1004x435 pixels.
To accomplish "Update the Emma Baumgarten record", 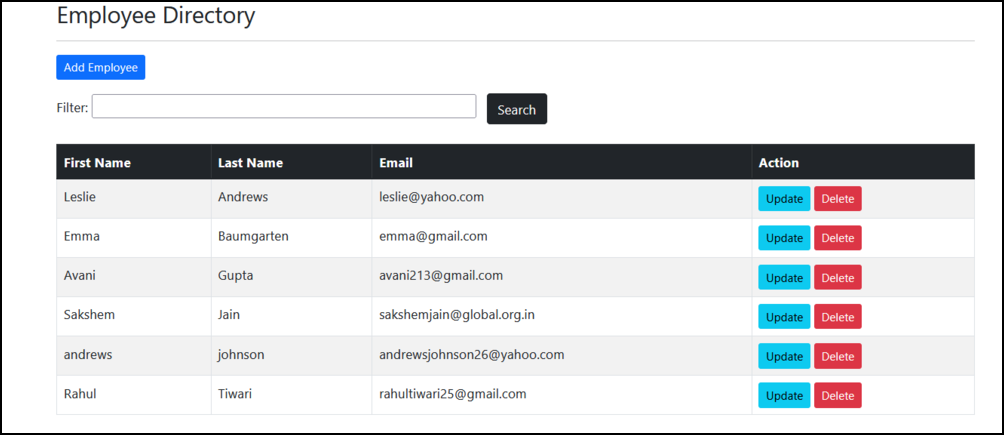I will 784,238.
